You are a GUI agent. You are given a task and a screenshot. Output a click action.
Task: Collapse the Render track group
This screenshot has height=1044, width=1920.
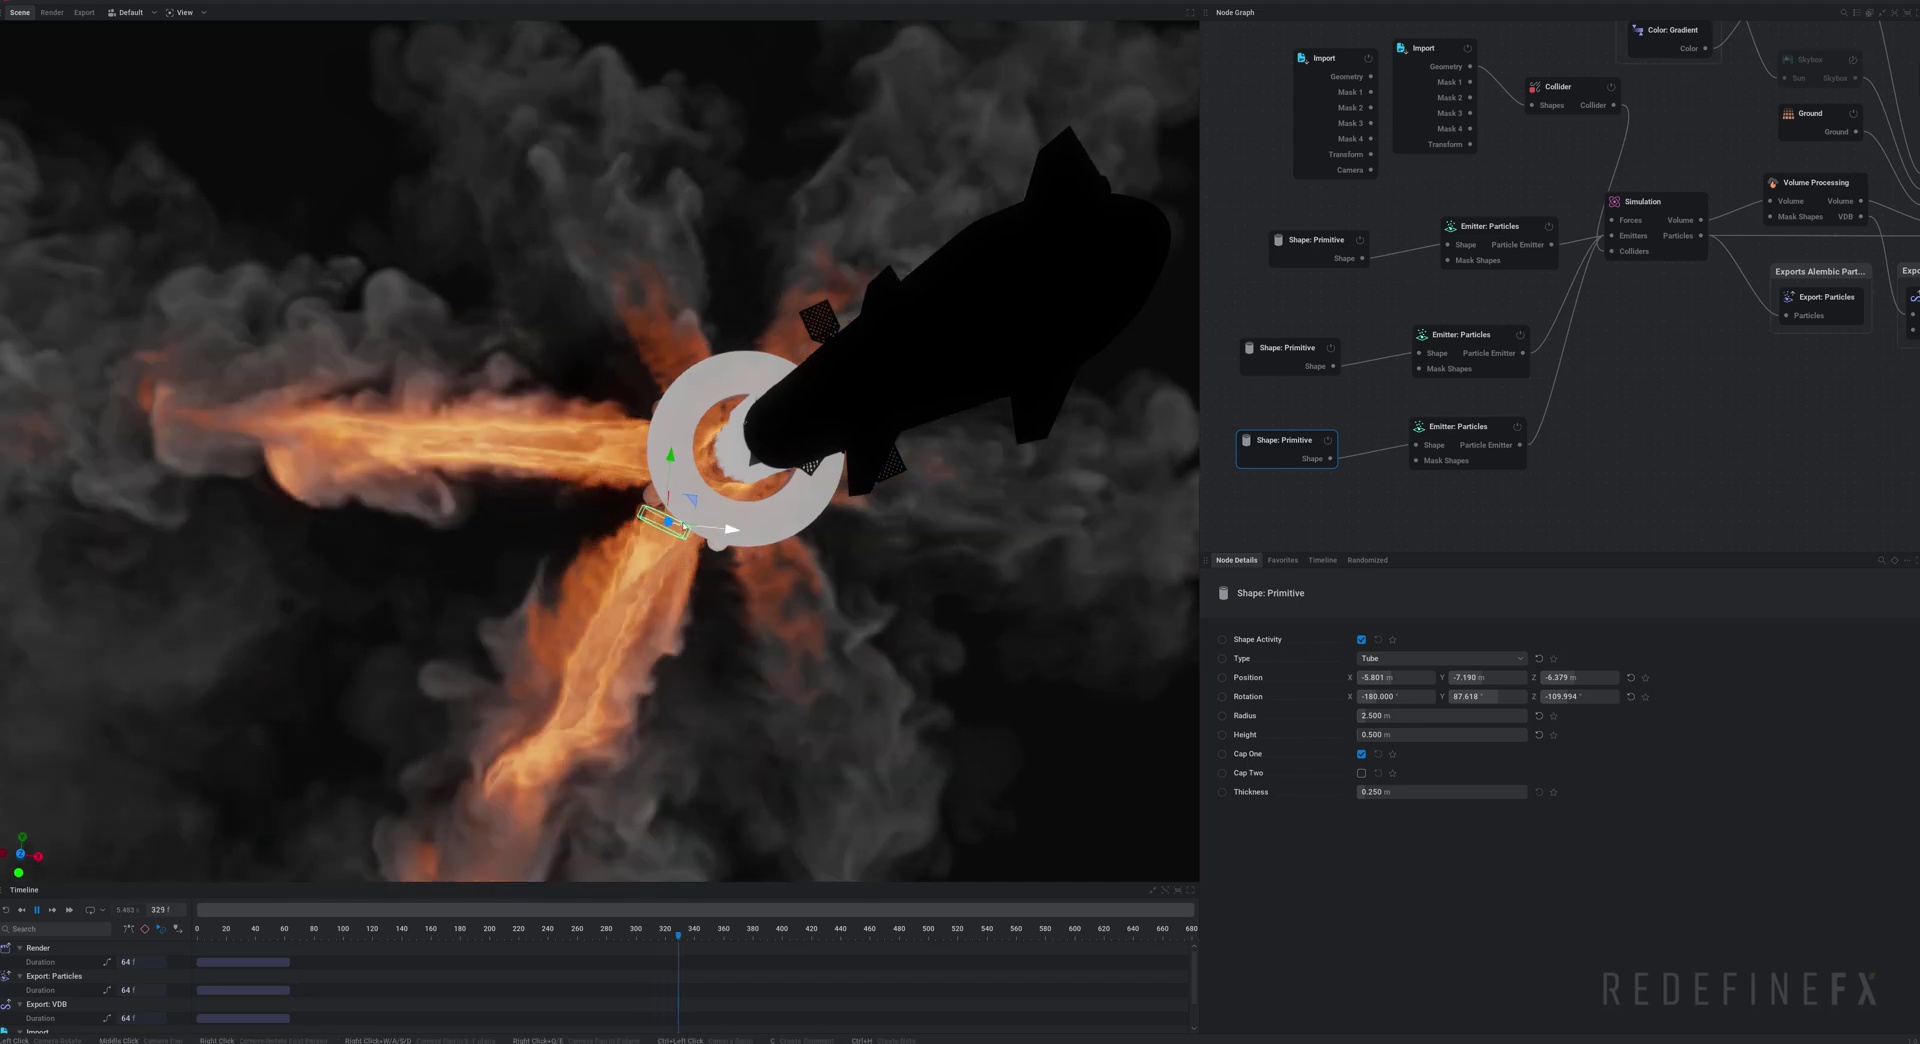click(x=20, y=948)
